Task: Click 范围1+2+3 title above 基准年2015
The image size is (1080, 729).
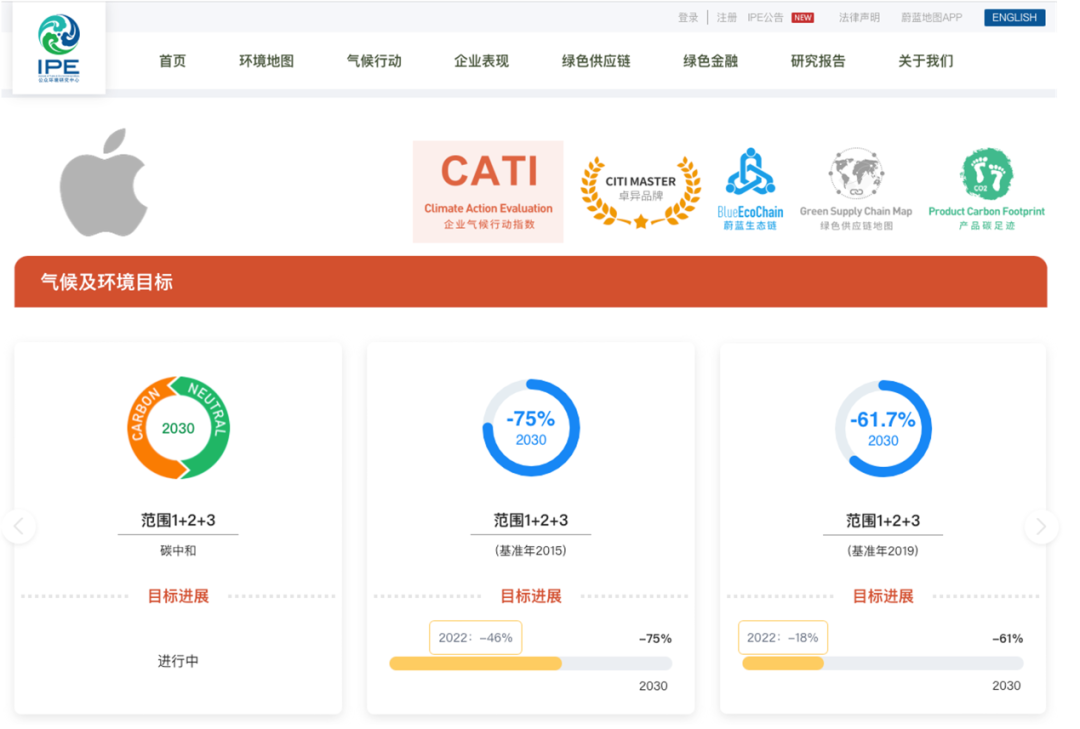Action: click(x=531, y=520)
